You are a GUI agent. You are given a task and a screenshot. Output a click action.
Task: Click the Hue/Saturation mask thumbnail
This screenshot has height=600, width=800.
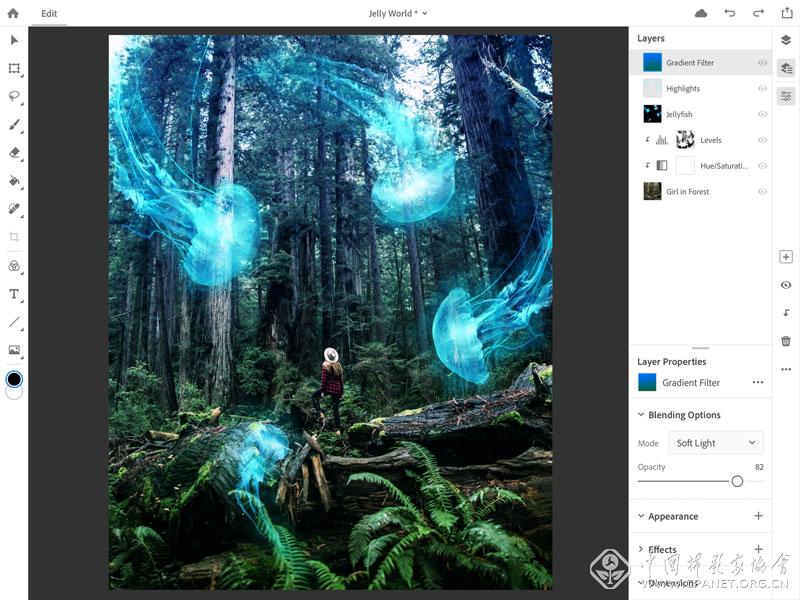685,166
